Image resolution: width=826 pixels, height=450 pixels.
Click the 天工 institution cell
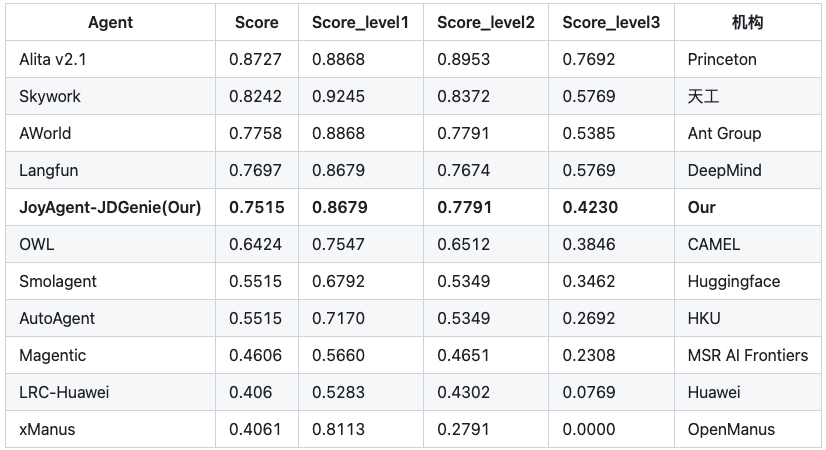pos(747,96)
